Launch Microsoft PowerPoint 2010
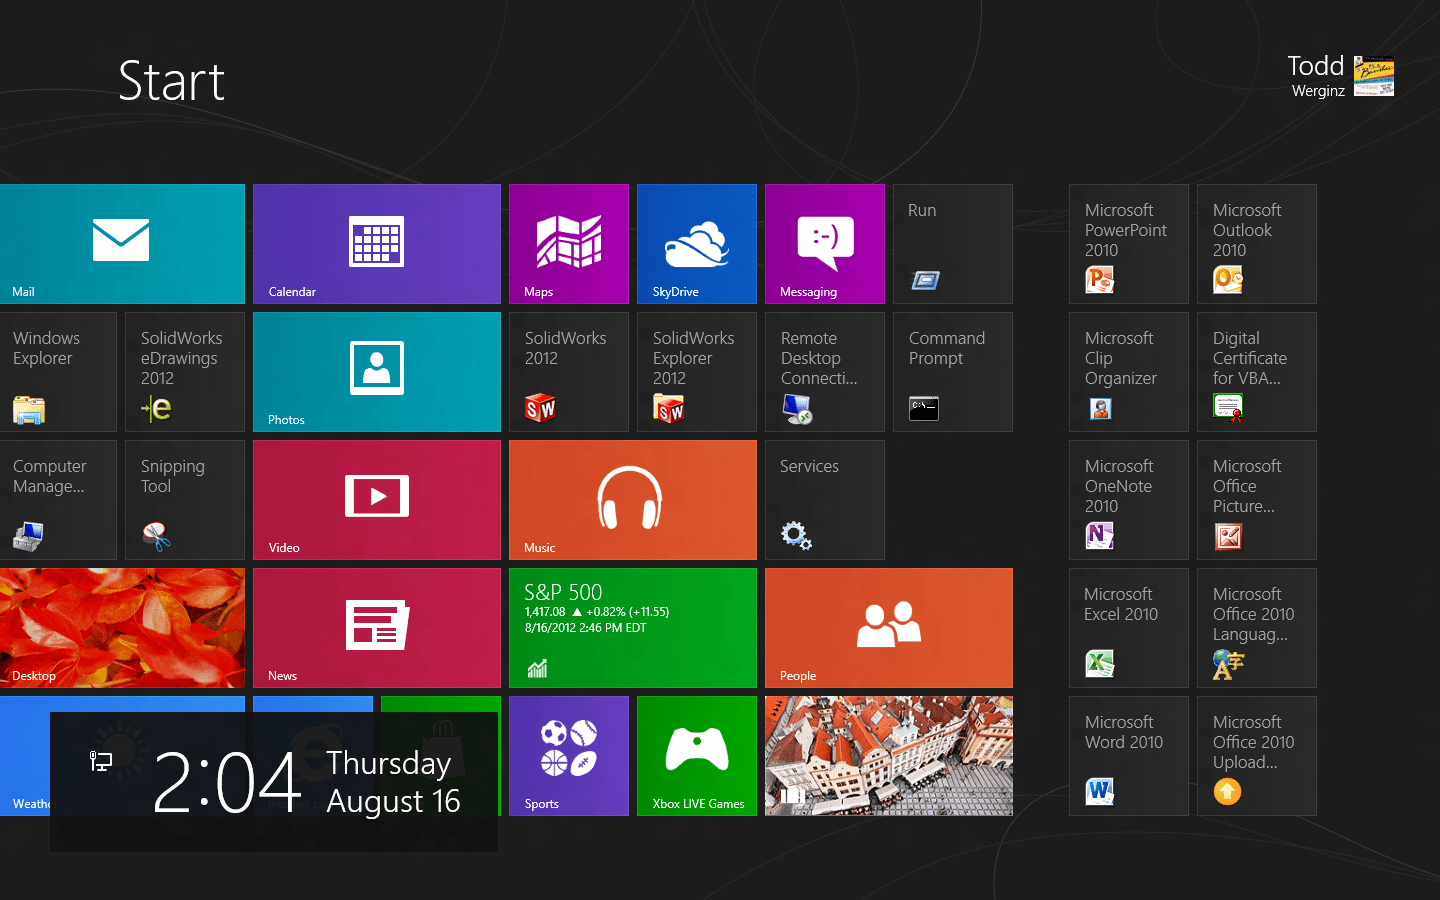 click(1128, 244)
